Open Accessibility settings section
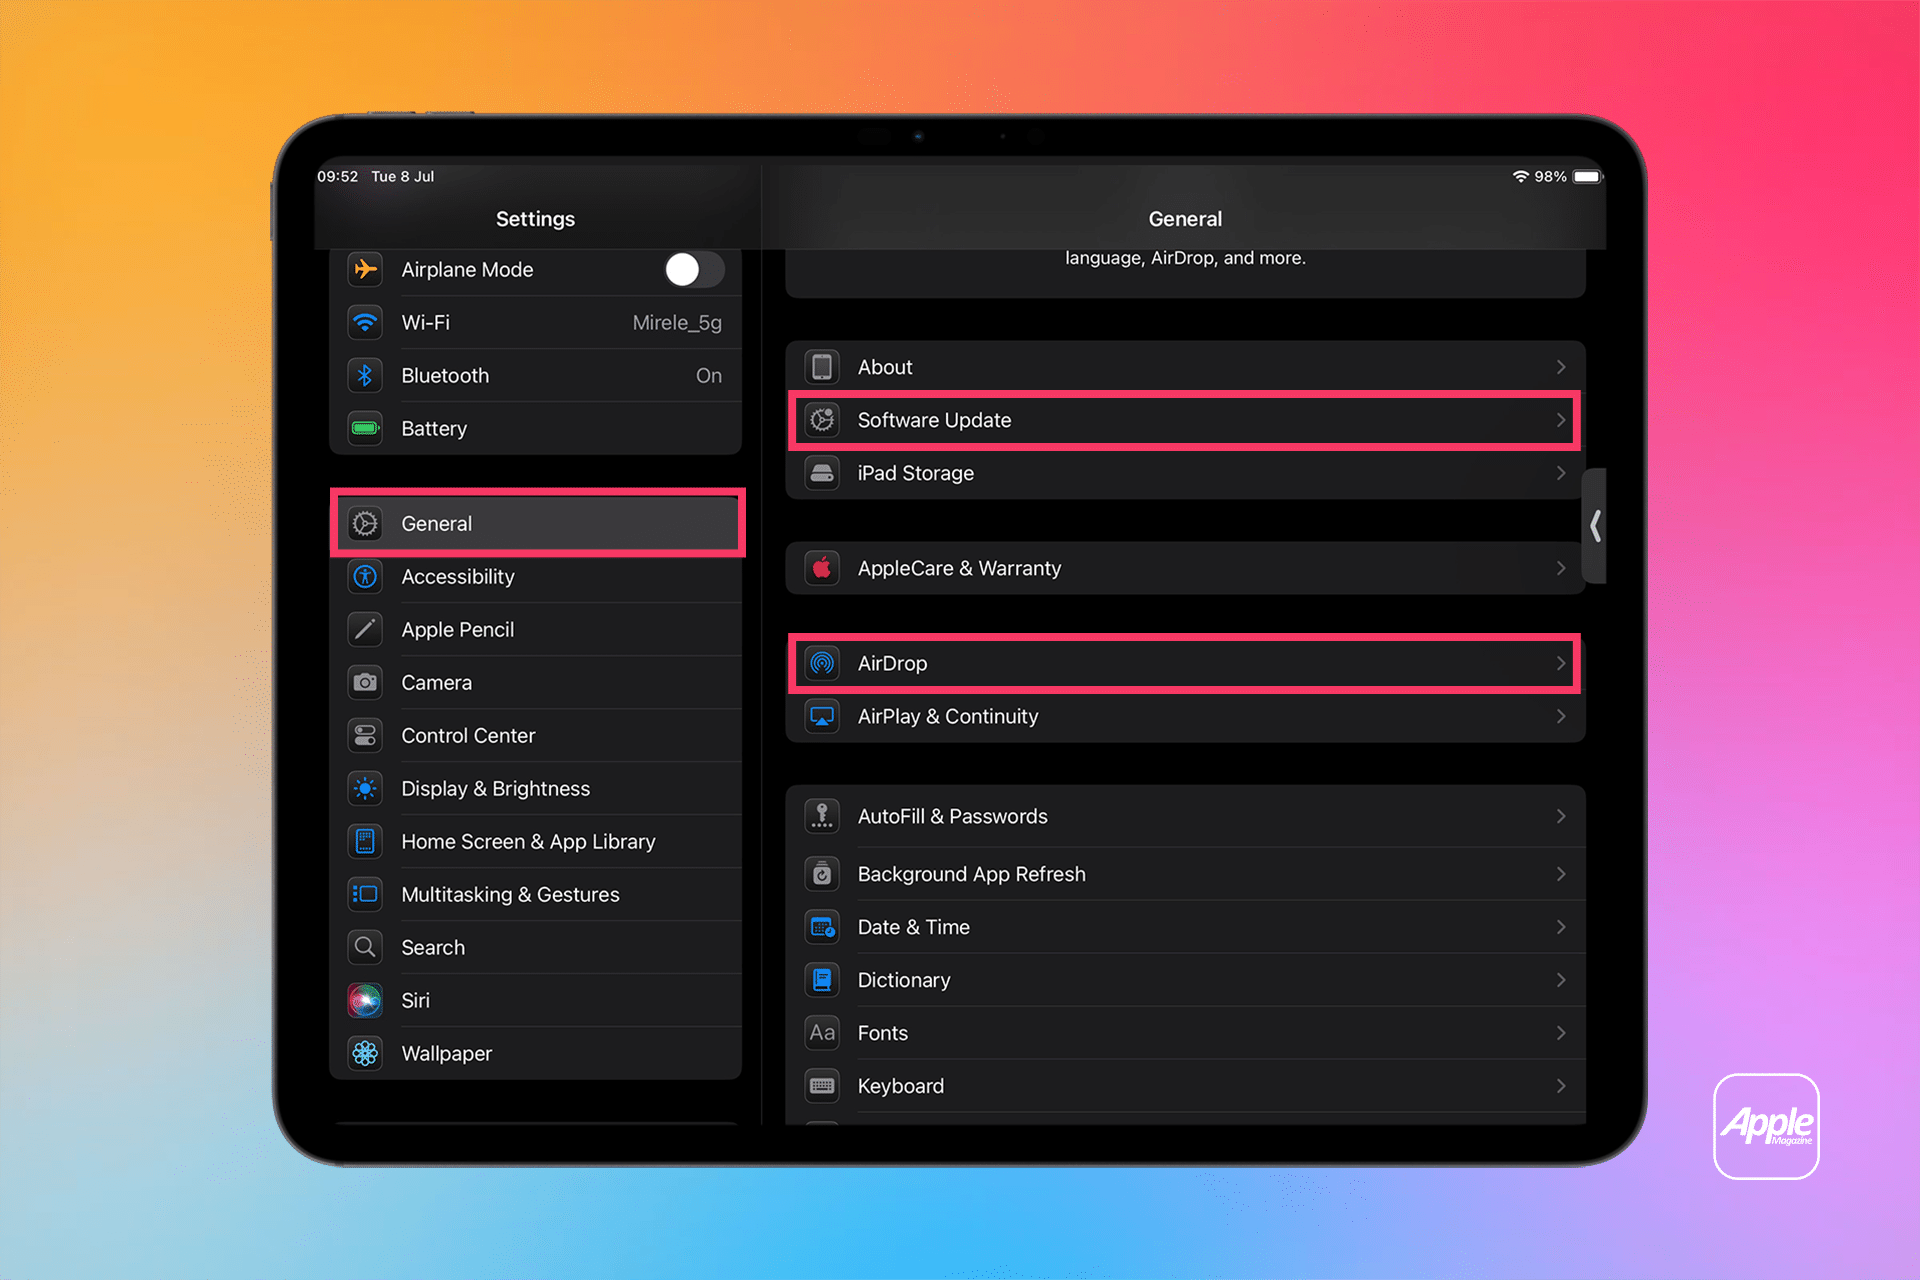This screenshot has height=1280, width=1920. pyautogui.click(x=537, y=576)
